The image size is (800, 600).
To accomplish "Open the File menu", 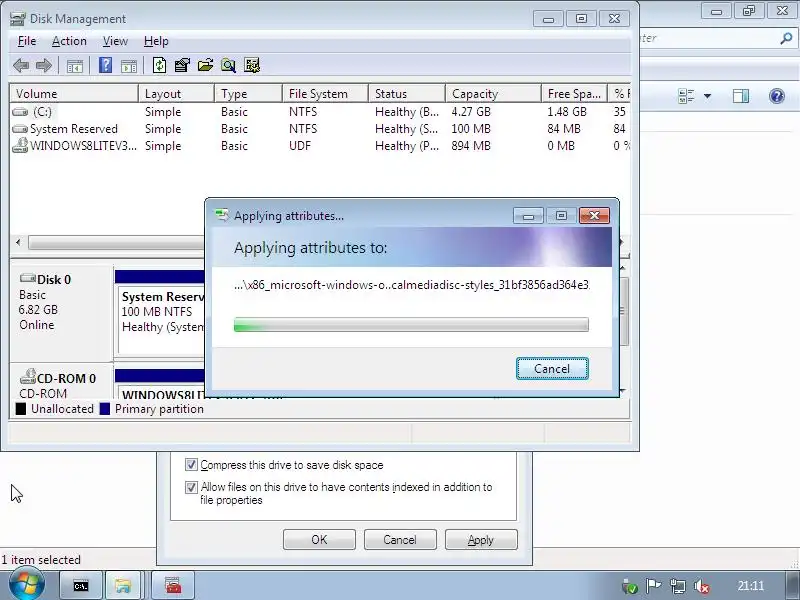I will click(x=27, y=41).
